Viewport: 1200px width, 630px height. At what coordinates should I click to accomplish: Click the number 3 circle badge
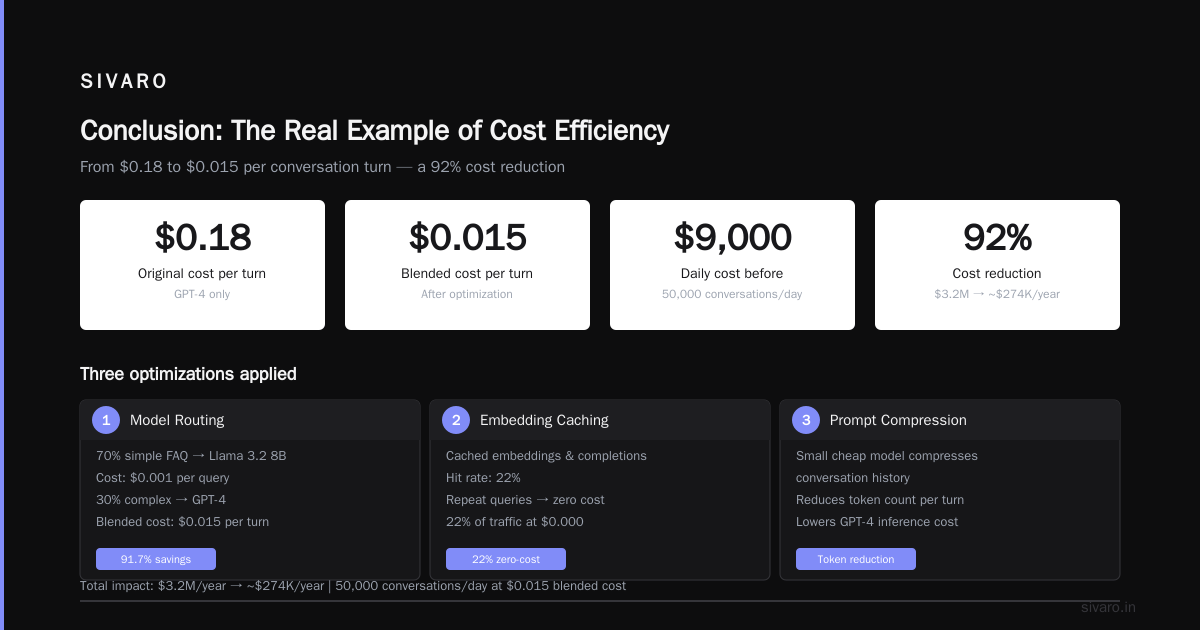pos(806,420)
